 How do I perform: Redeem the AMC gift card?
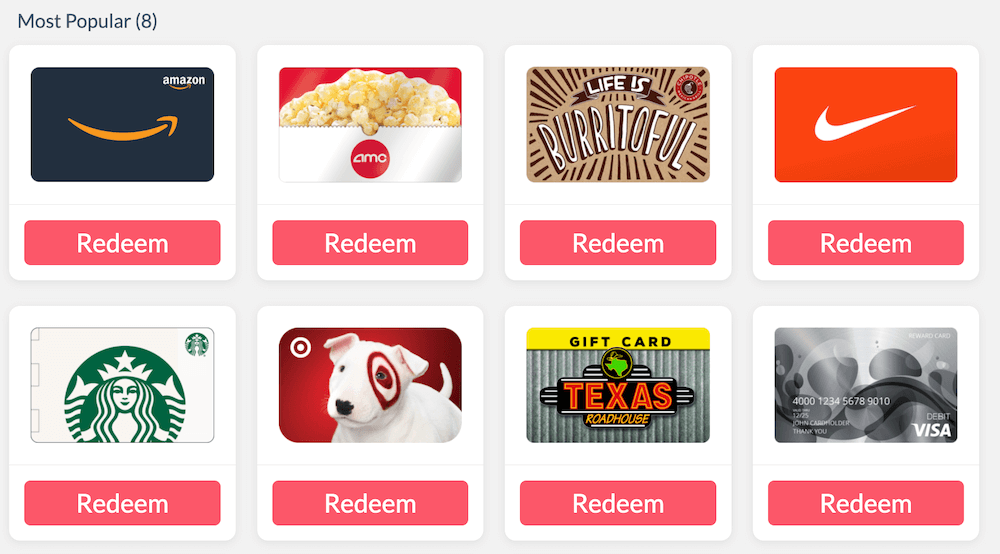click(x=370, y=243)
